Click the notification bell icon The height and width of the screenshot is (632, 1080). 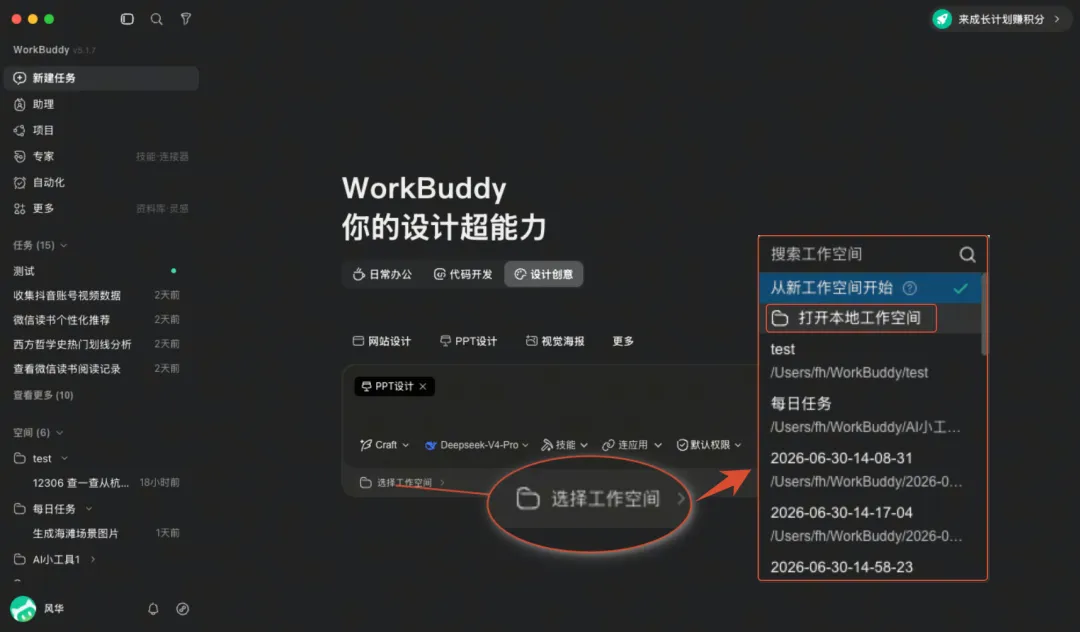click(153, 609)
